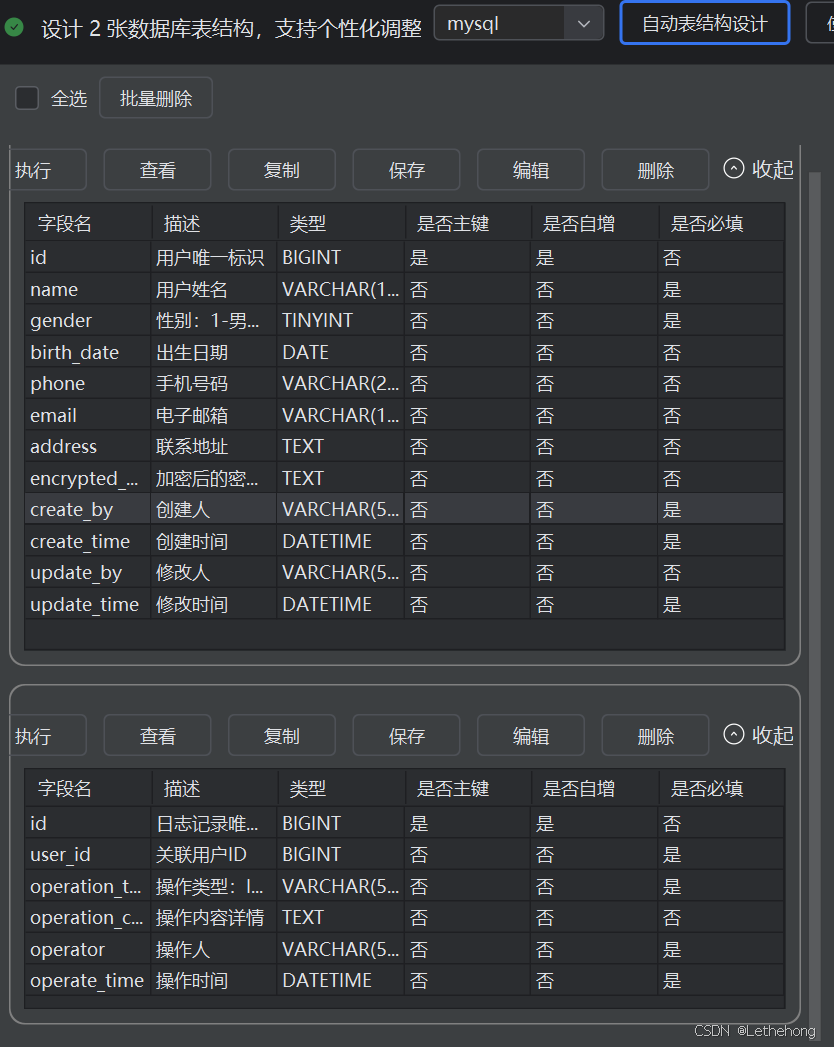Open the mysql database type dropdown

[x=519, y=23]
